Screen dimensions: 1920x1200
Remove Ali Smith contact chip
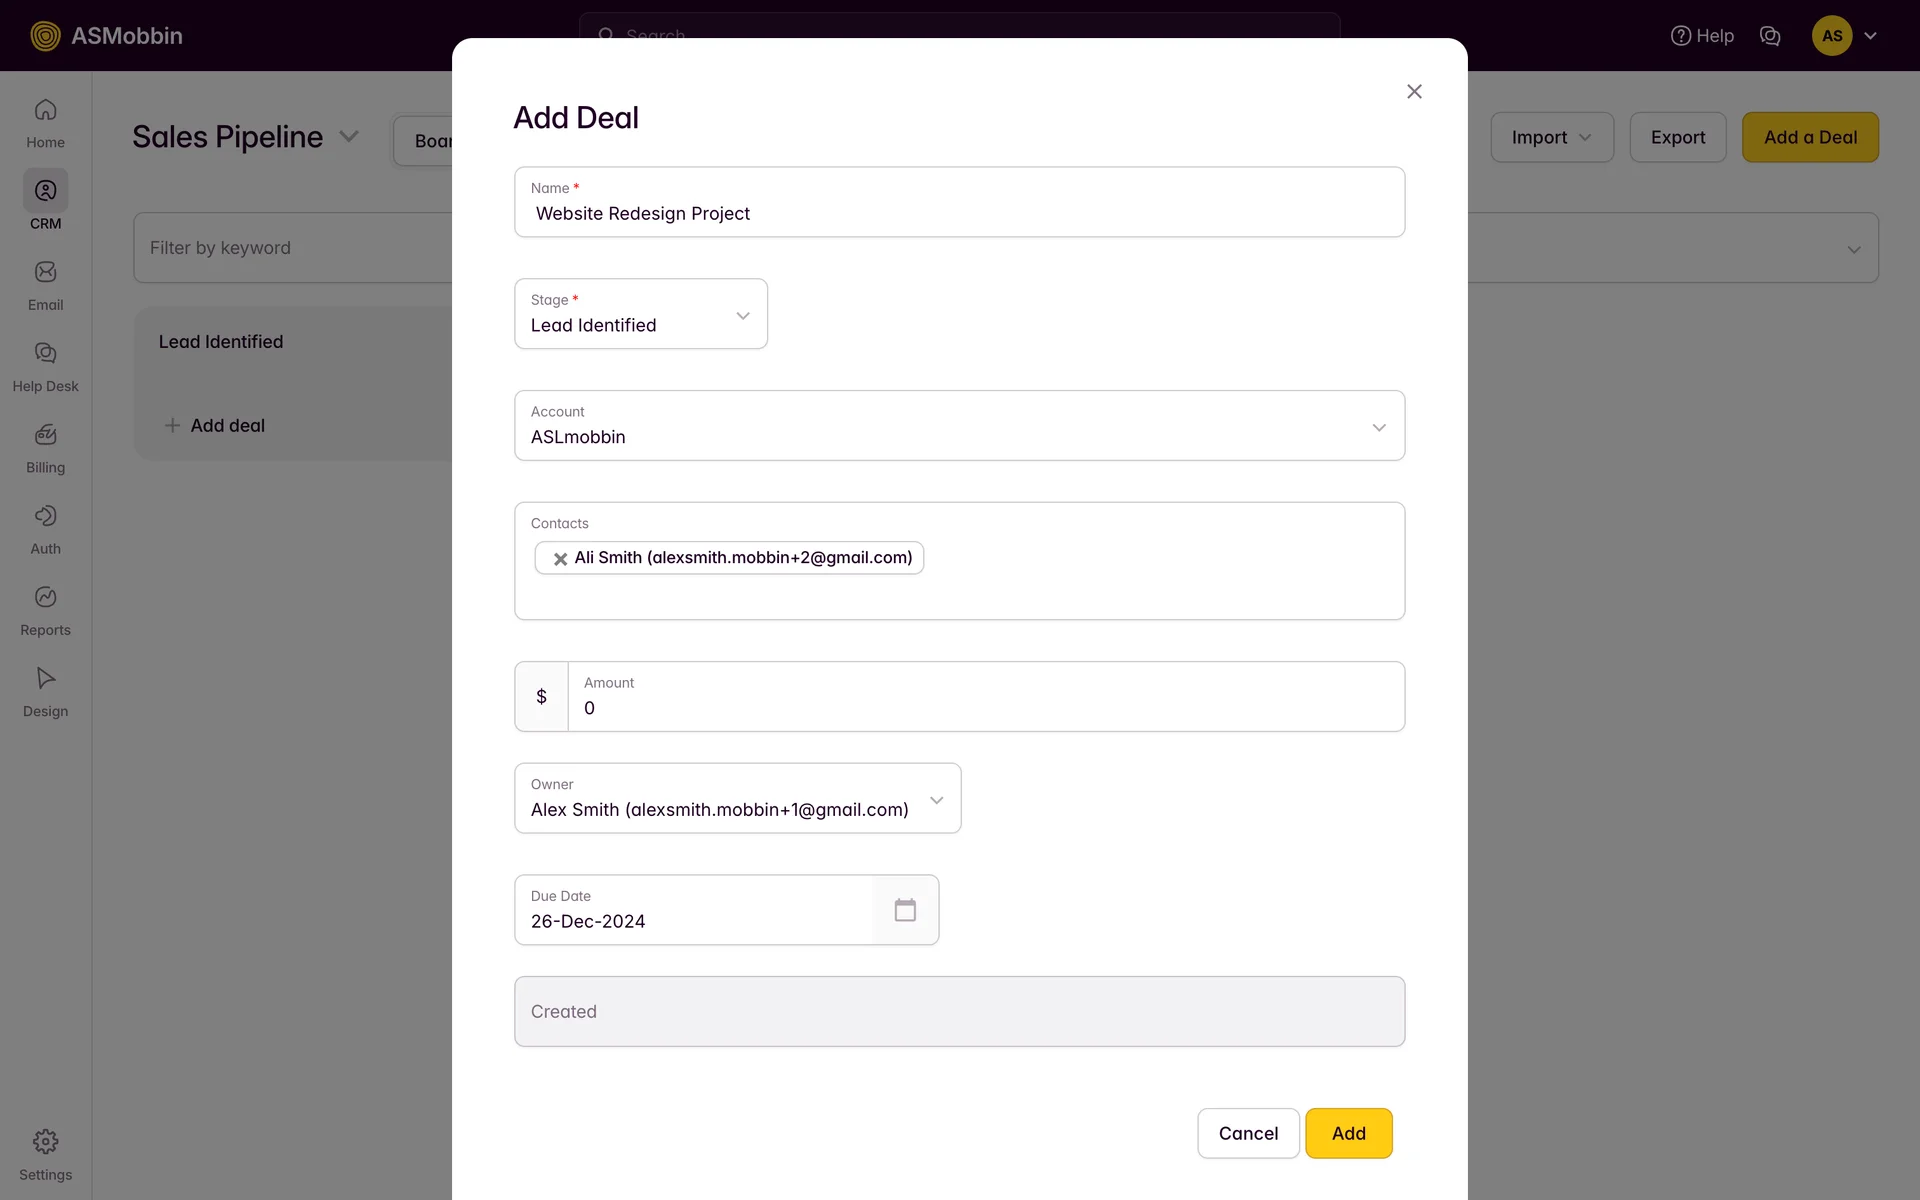(x=560, y=559)
